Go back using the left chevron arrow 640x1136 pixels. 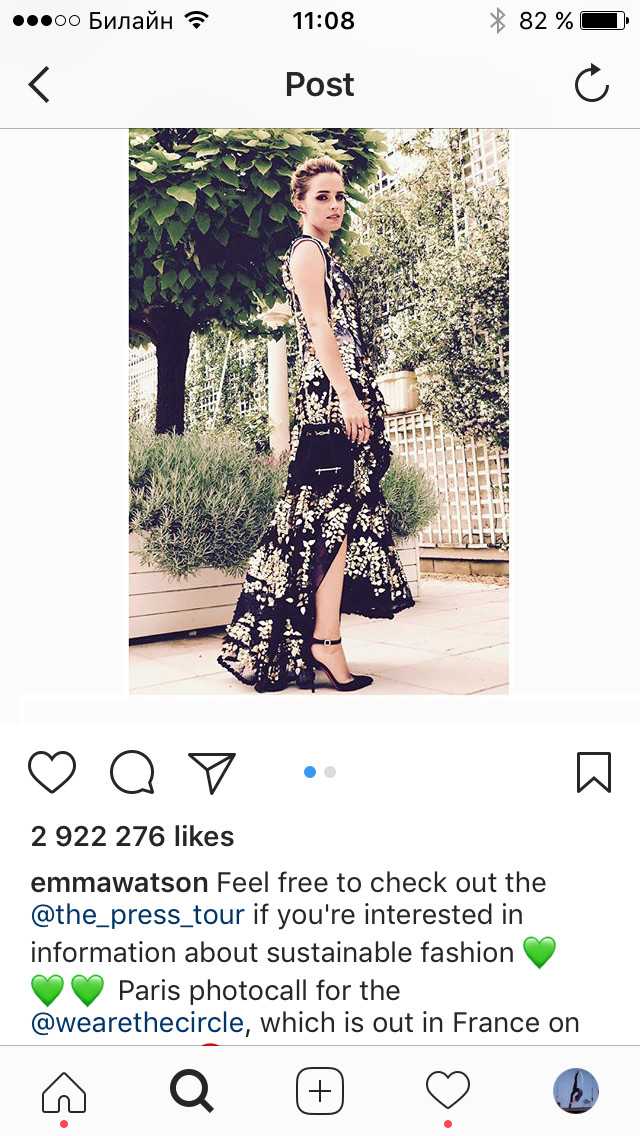(38, 85)
